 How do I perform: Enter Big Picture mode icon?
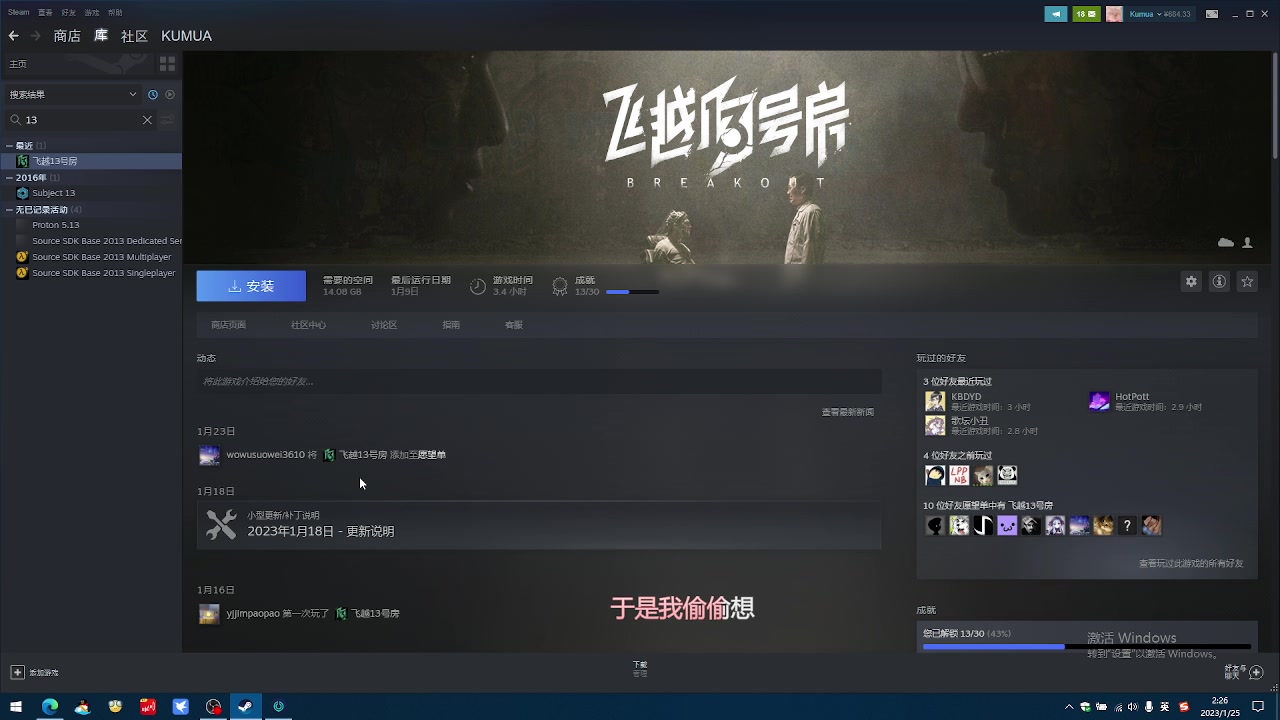1213,14
